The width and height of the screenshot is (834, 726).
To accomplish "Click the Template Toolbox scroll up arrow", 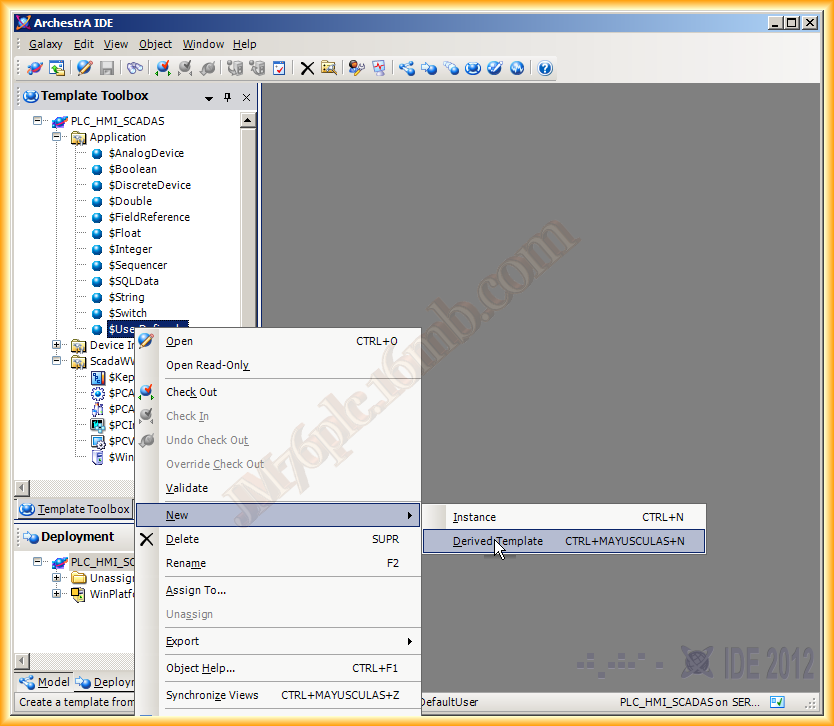I will (x=248, y=120).
